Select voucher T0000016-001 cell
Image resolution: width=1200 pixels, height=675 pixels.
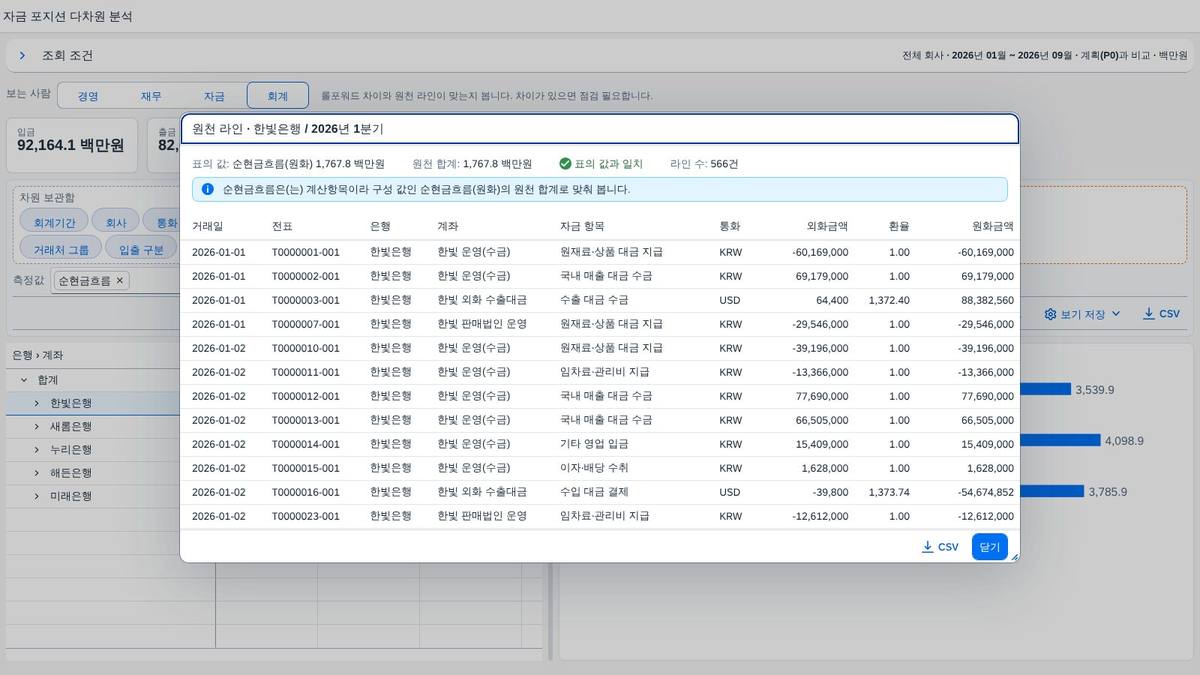tap(306, 492)
